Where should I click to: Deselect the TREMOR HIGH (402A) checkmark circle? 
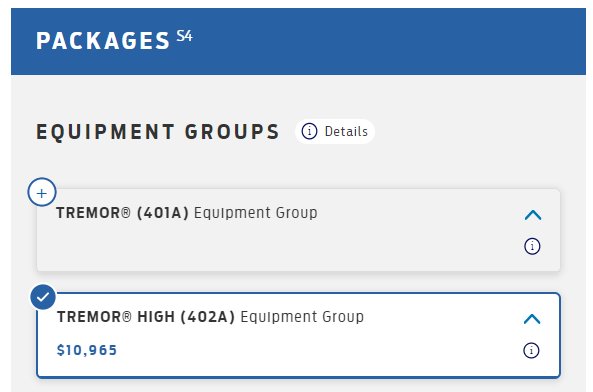tap(43, 297)
